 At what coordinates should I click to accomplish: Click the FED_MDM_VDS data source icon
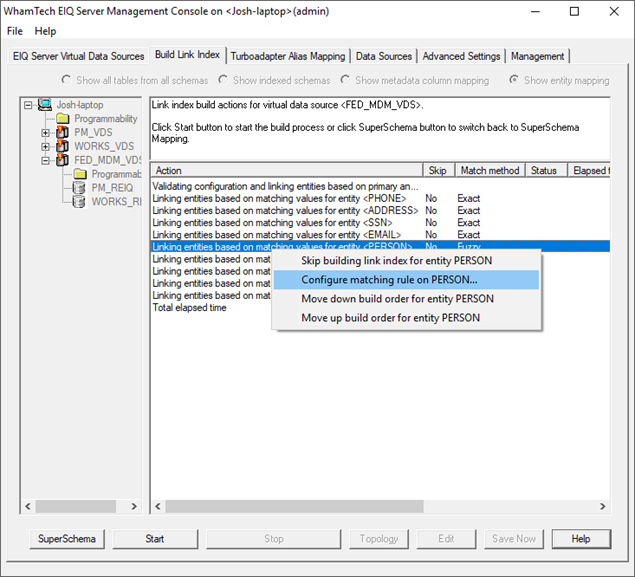[x=63, y=160]
